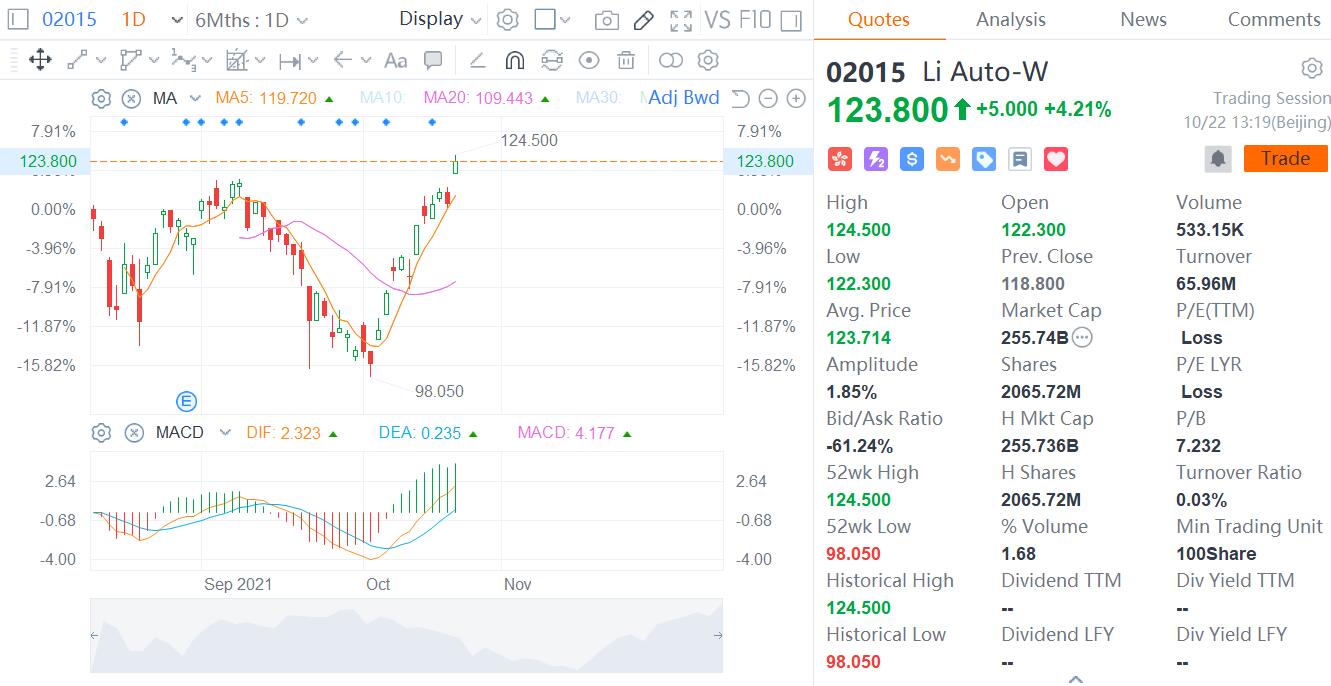This screenshot has height=686, width=1331.
Task: Enter fullscreen chart mode
Action: 681,20
